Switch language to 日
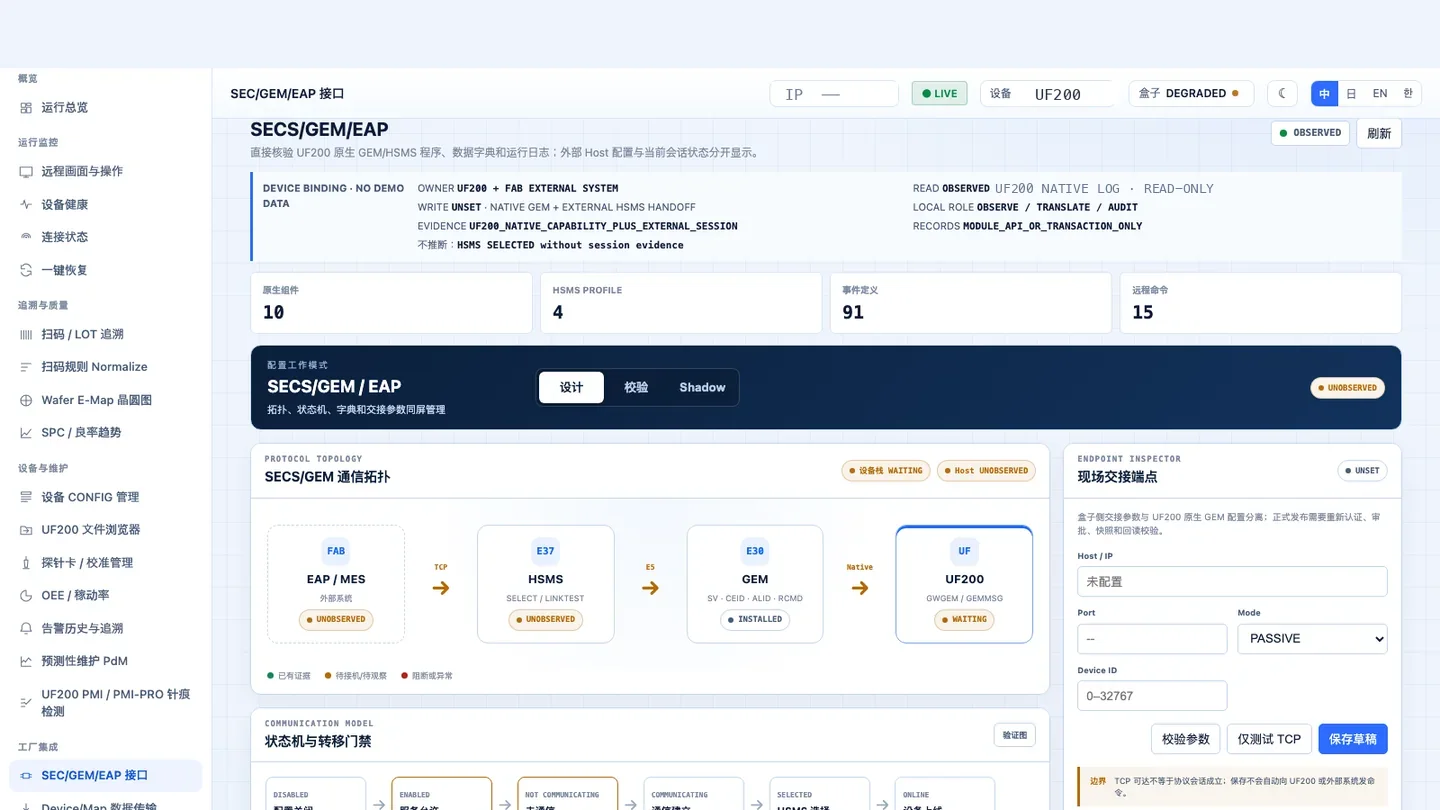Screen dimensions: 1440x810 pos(1351,93)
